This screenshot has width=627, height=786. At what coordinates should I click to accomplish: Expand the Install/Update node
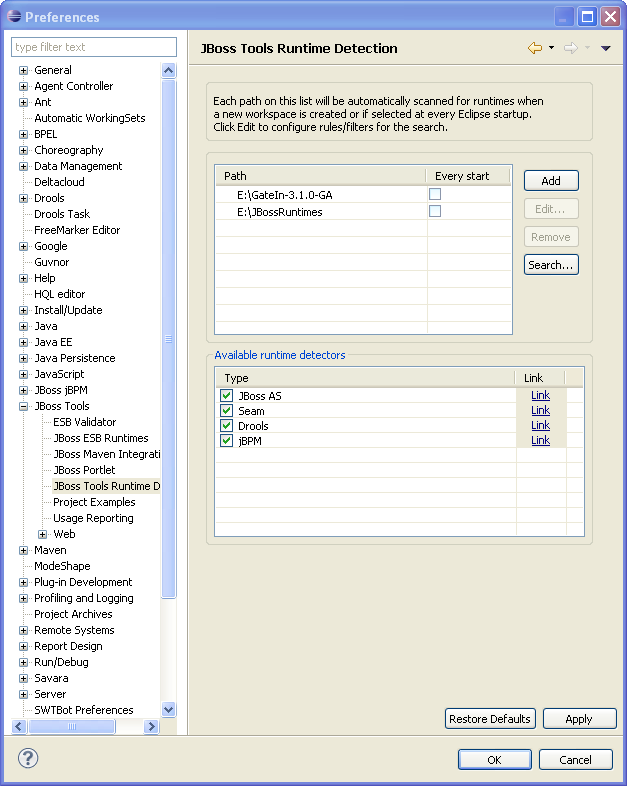click(23, 310)
